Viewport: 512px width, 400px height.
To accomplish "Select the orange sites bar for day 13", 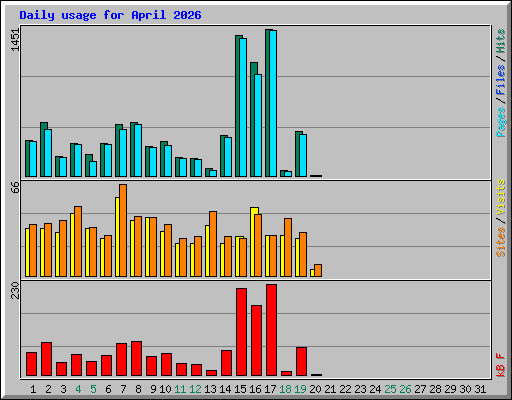I will [x=213, y=244].
